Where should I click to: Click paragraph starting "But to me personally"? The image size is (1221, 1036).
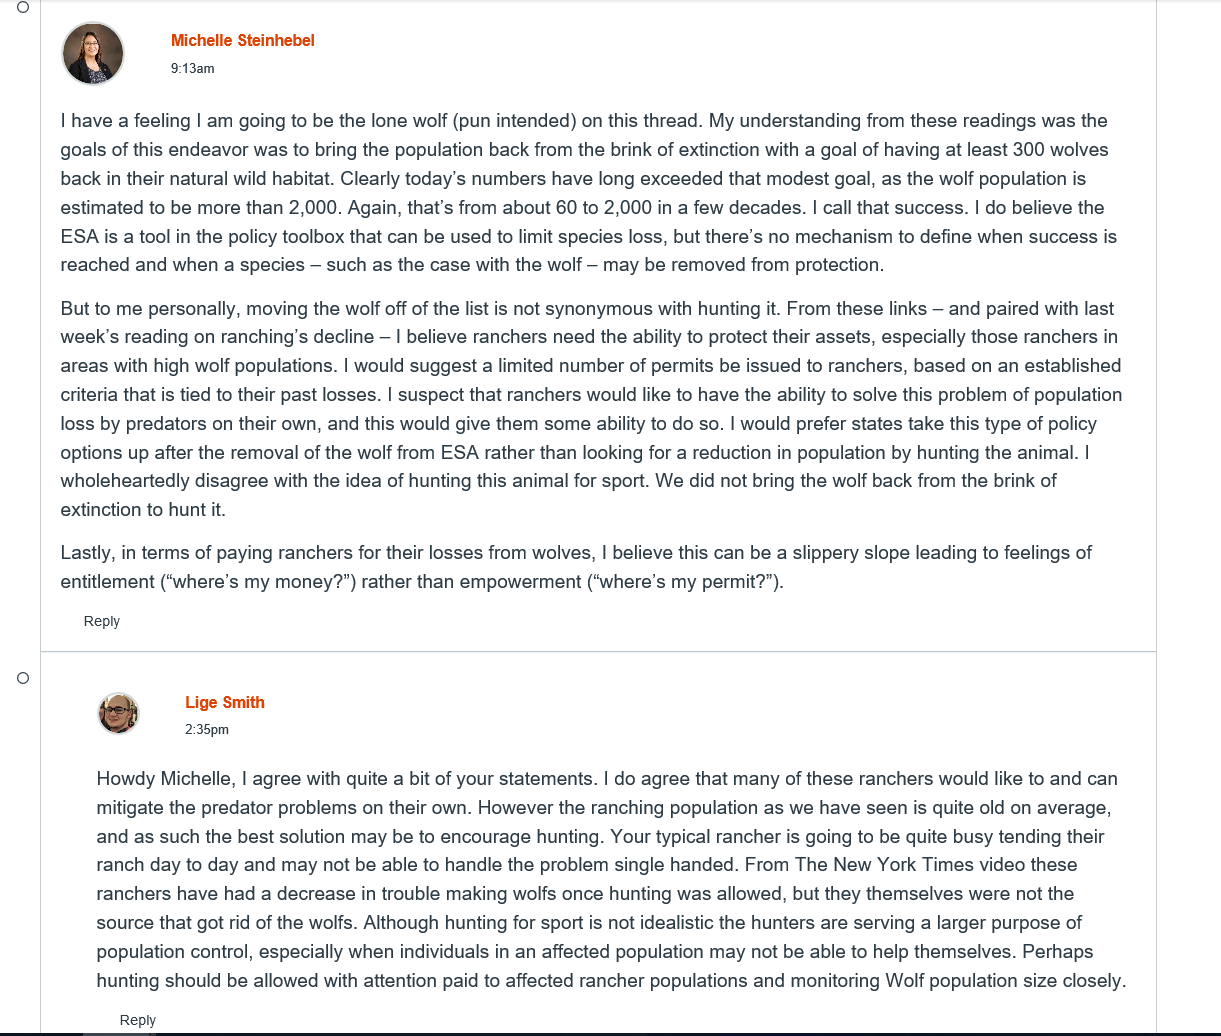tap(591, 409)
